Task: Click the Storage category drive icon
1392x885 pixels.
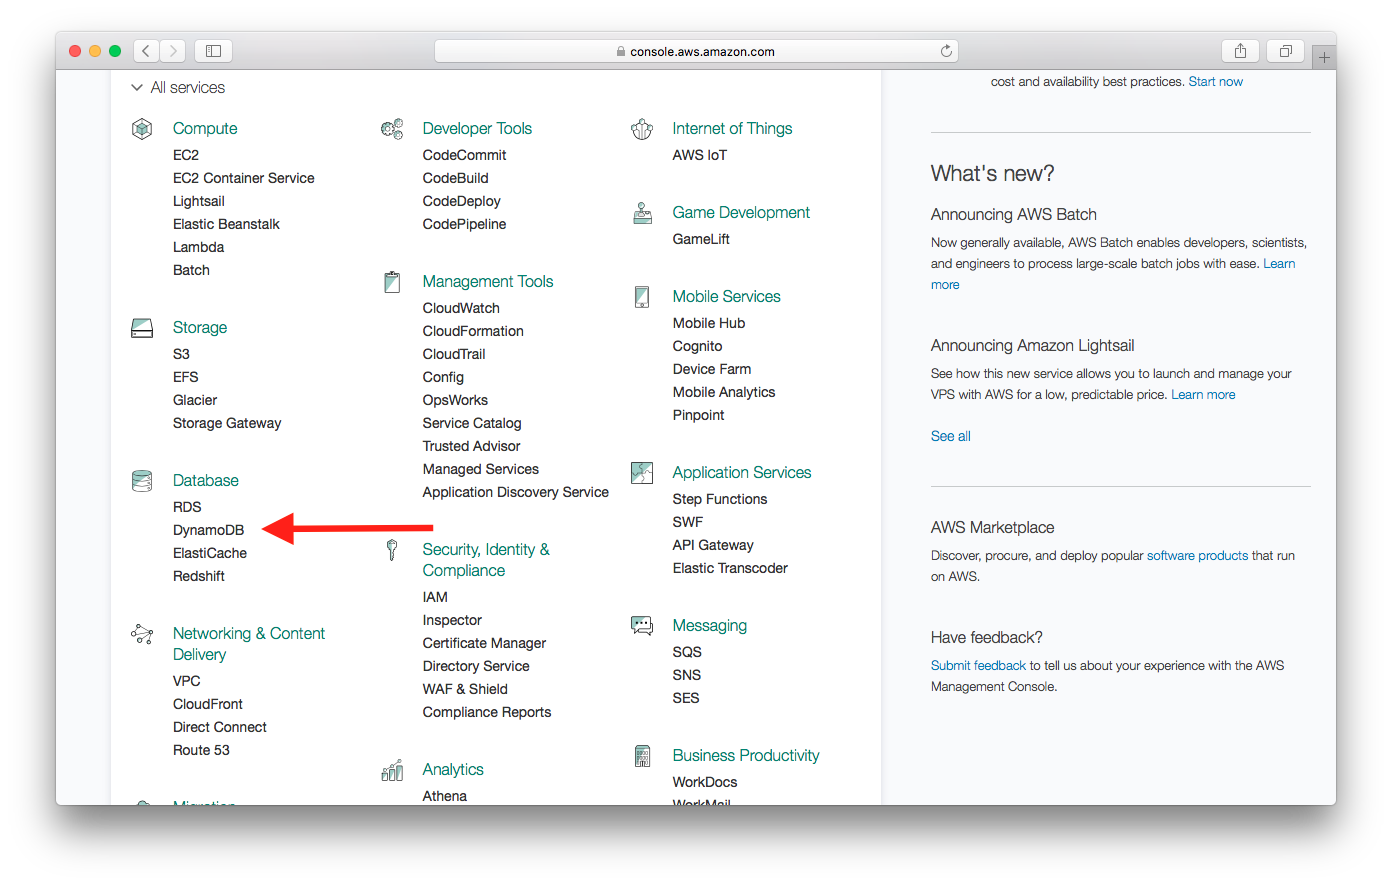Action: 142,328
